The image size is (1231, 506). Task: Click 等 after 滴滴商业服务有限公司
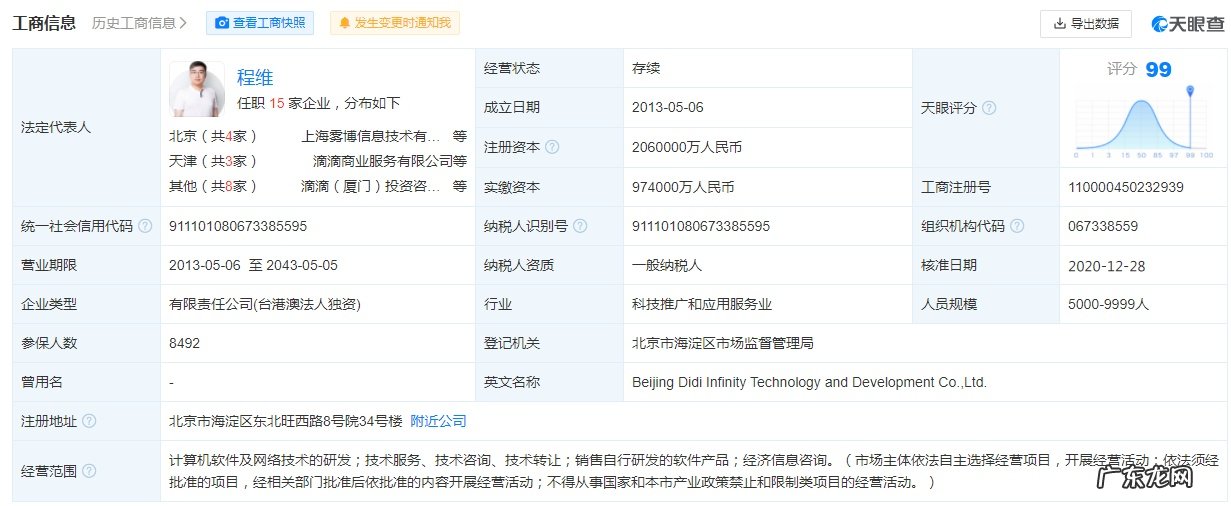460,161
